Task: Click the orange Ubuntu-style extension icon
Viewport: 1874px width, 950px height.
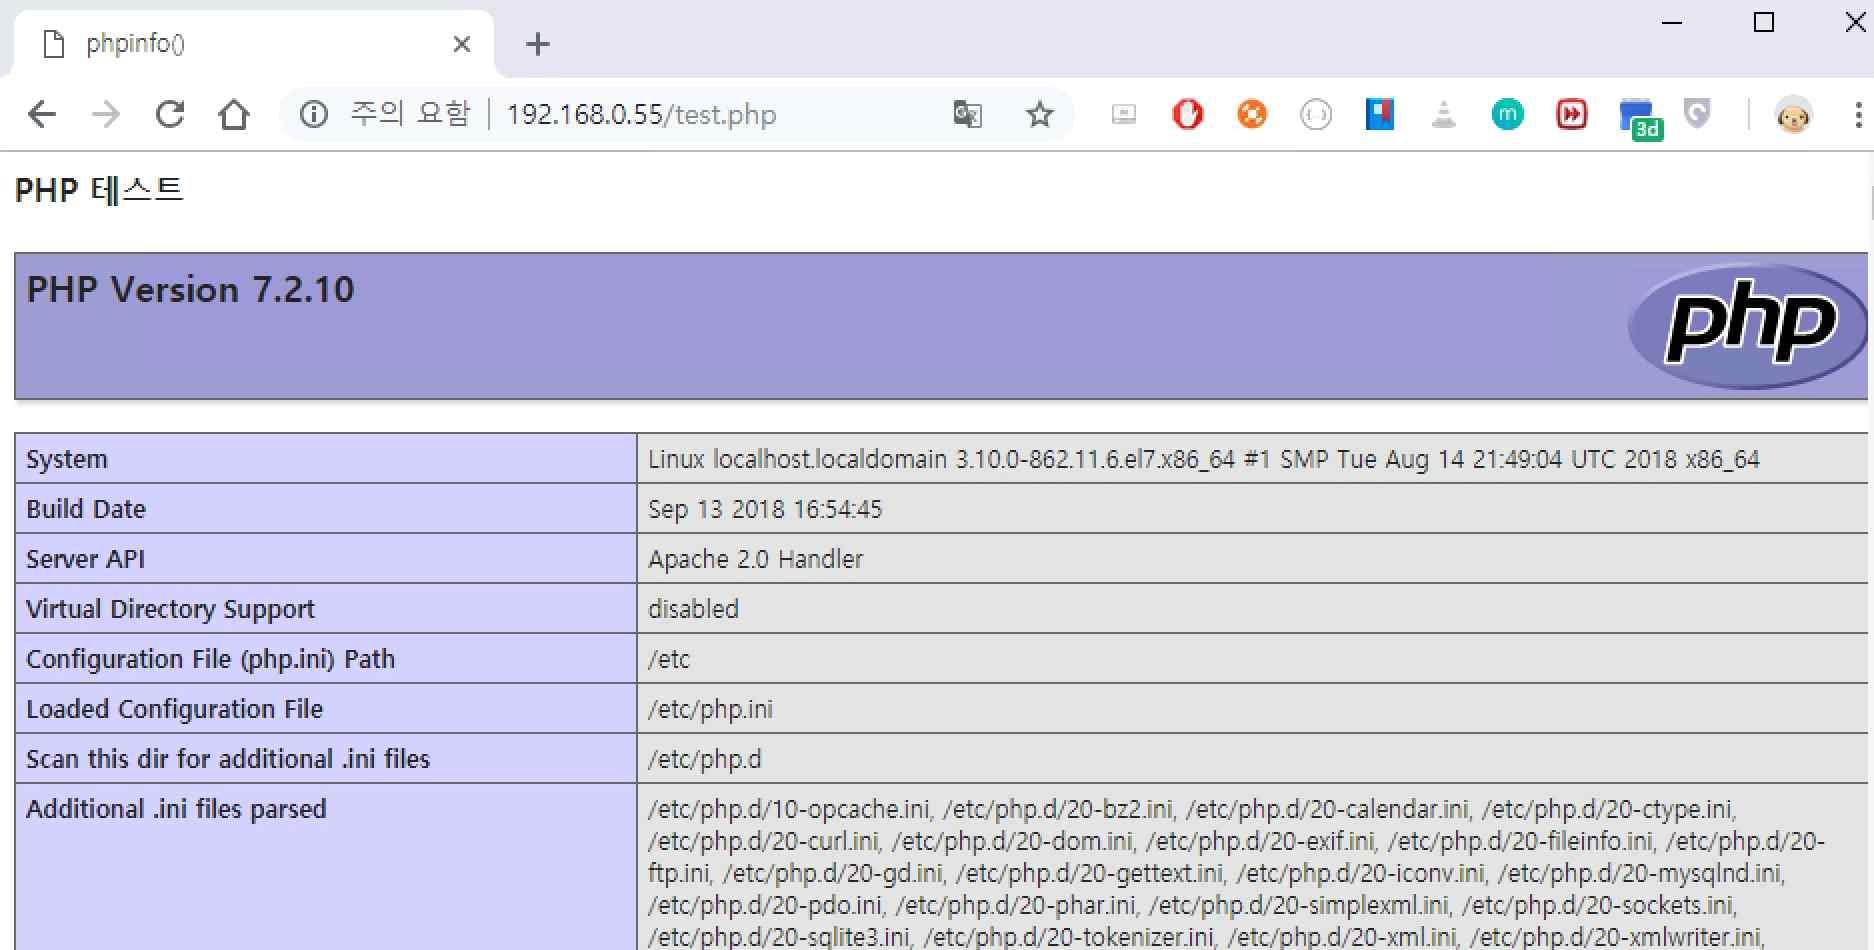Action: [x=1251, y=114]
